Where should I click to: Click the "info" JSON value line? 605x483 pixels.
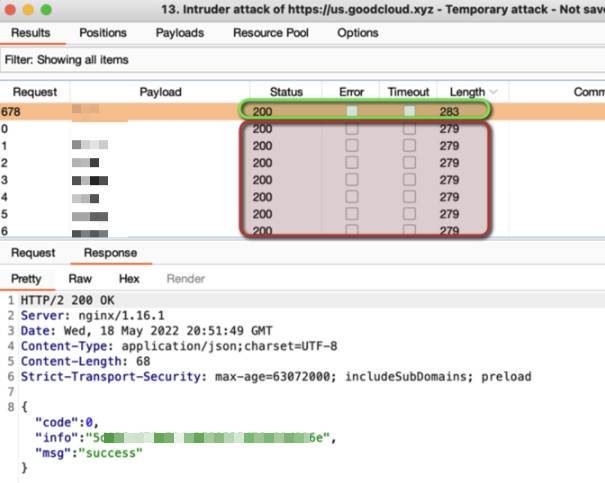coord(186,437)
